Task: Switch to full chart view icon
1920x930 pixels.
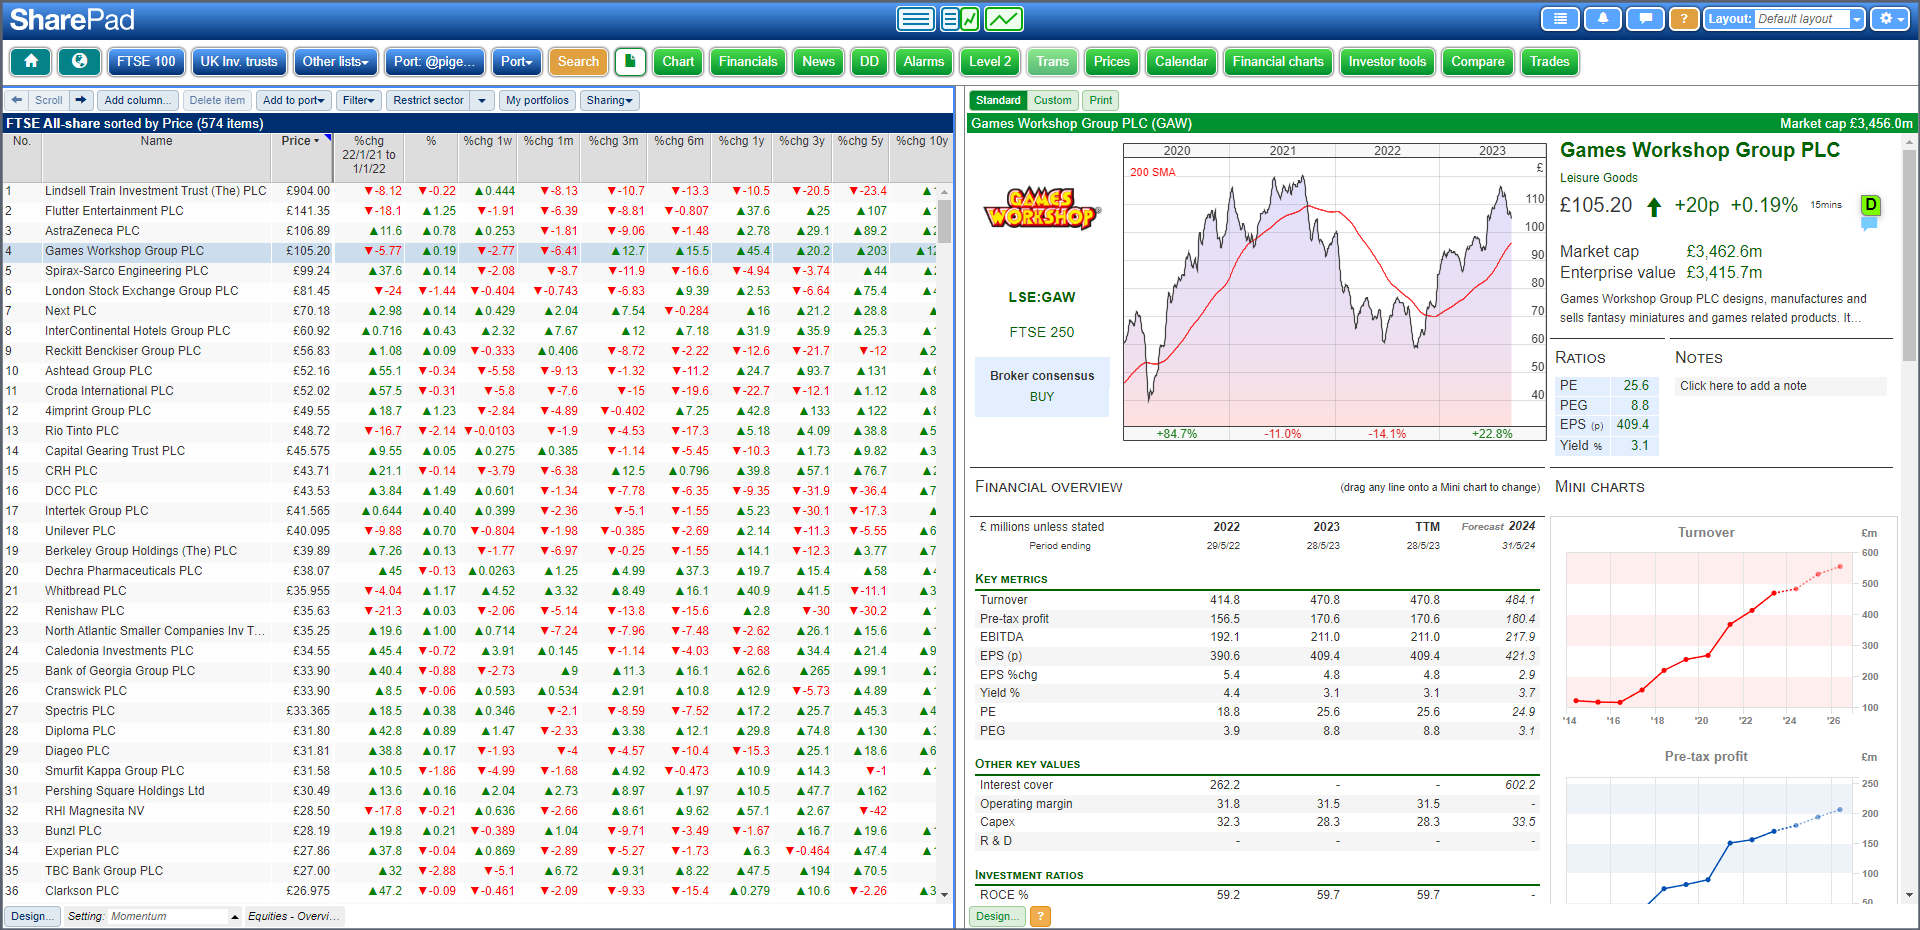Action: [x=1004, y=19]
